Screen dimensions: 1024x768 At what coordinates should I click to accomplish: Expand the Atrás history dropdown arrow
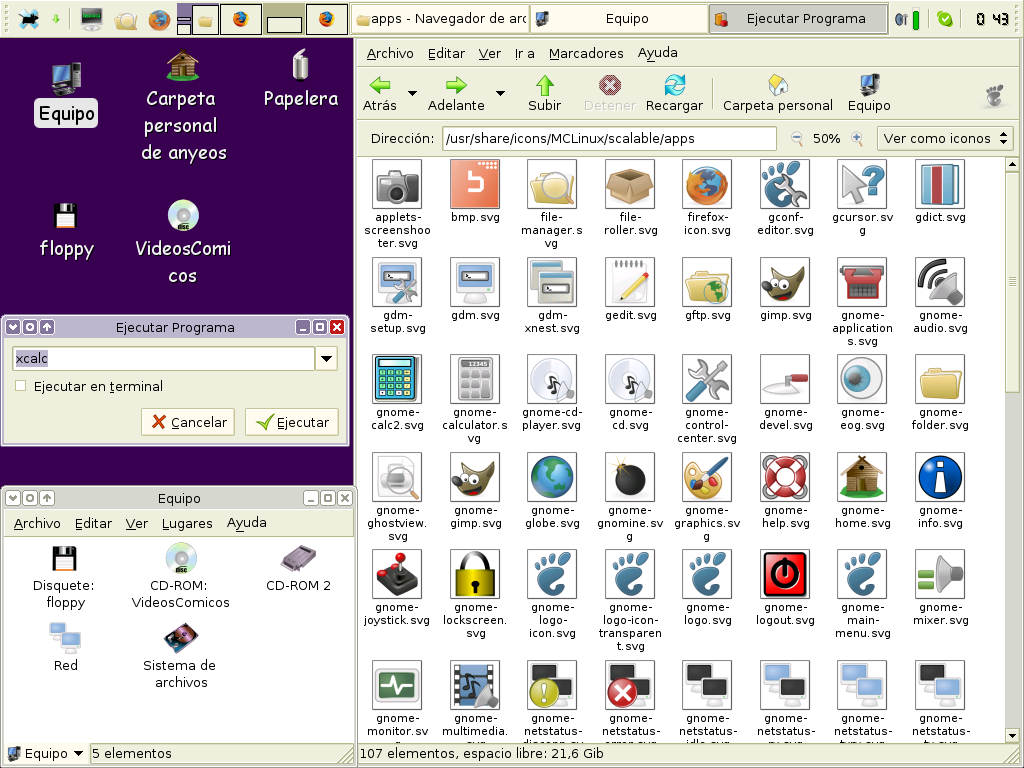(x=412, y=93)
